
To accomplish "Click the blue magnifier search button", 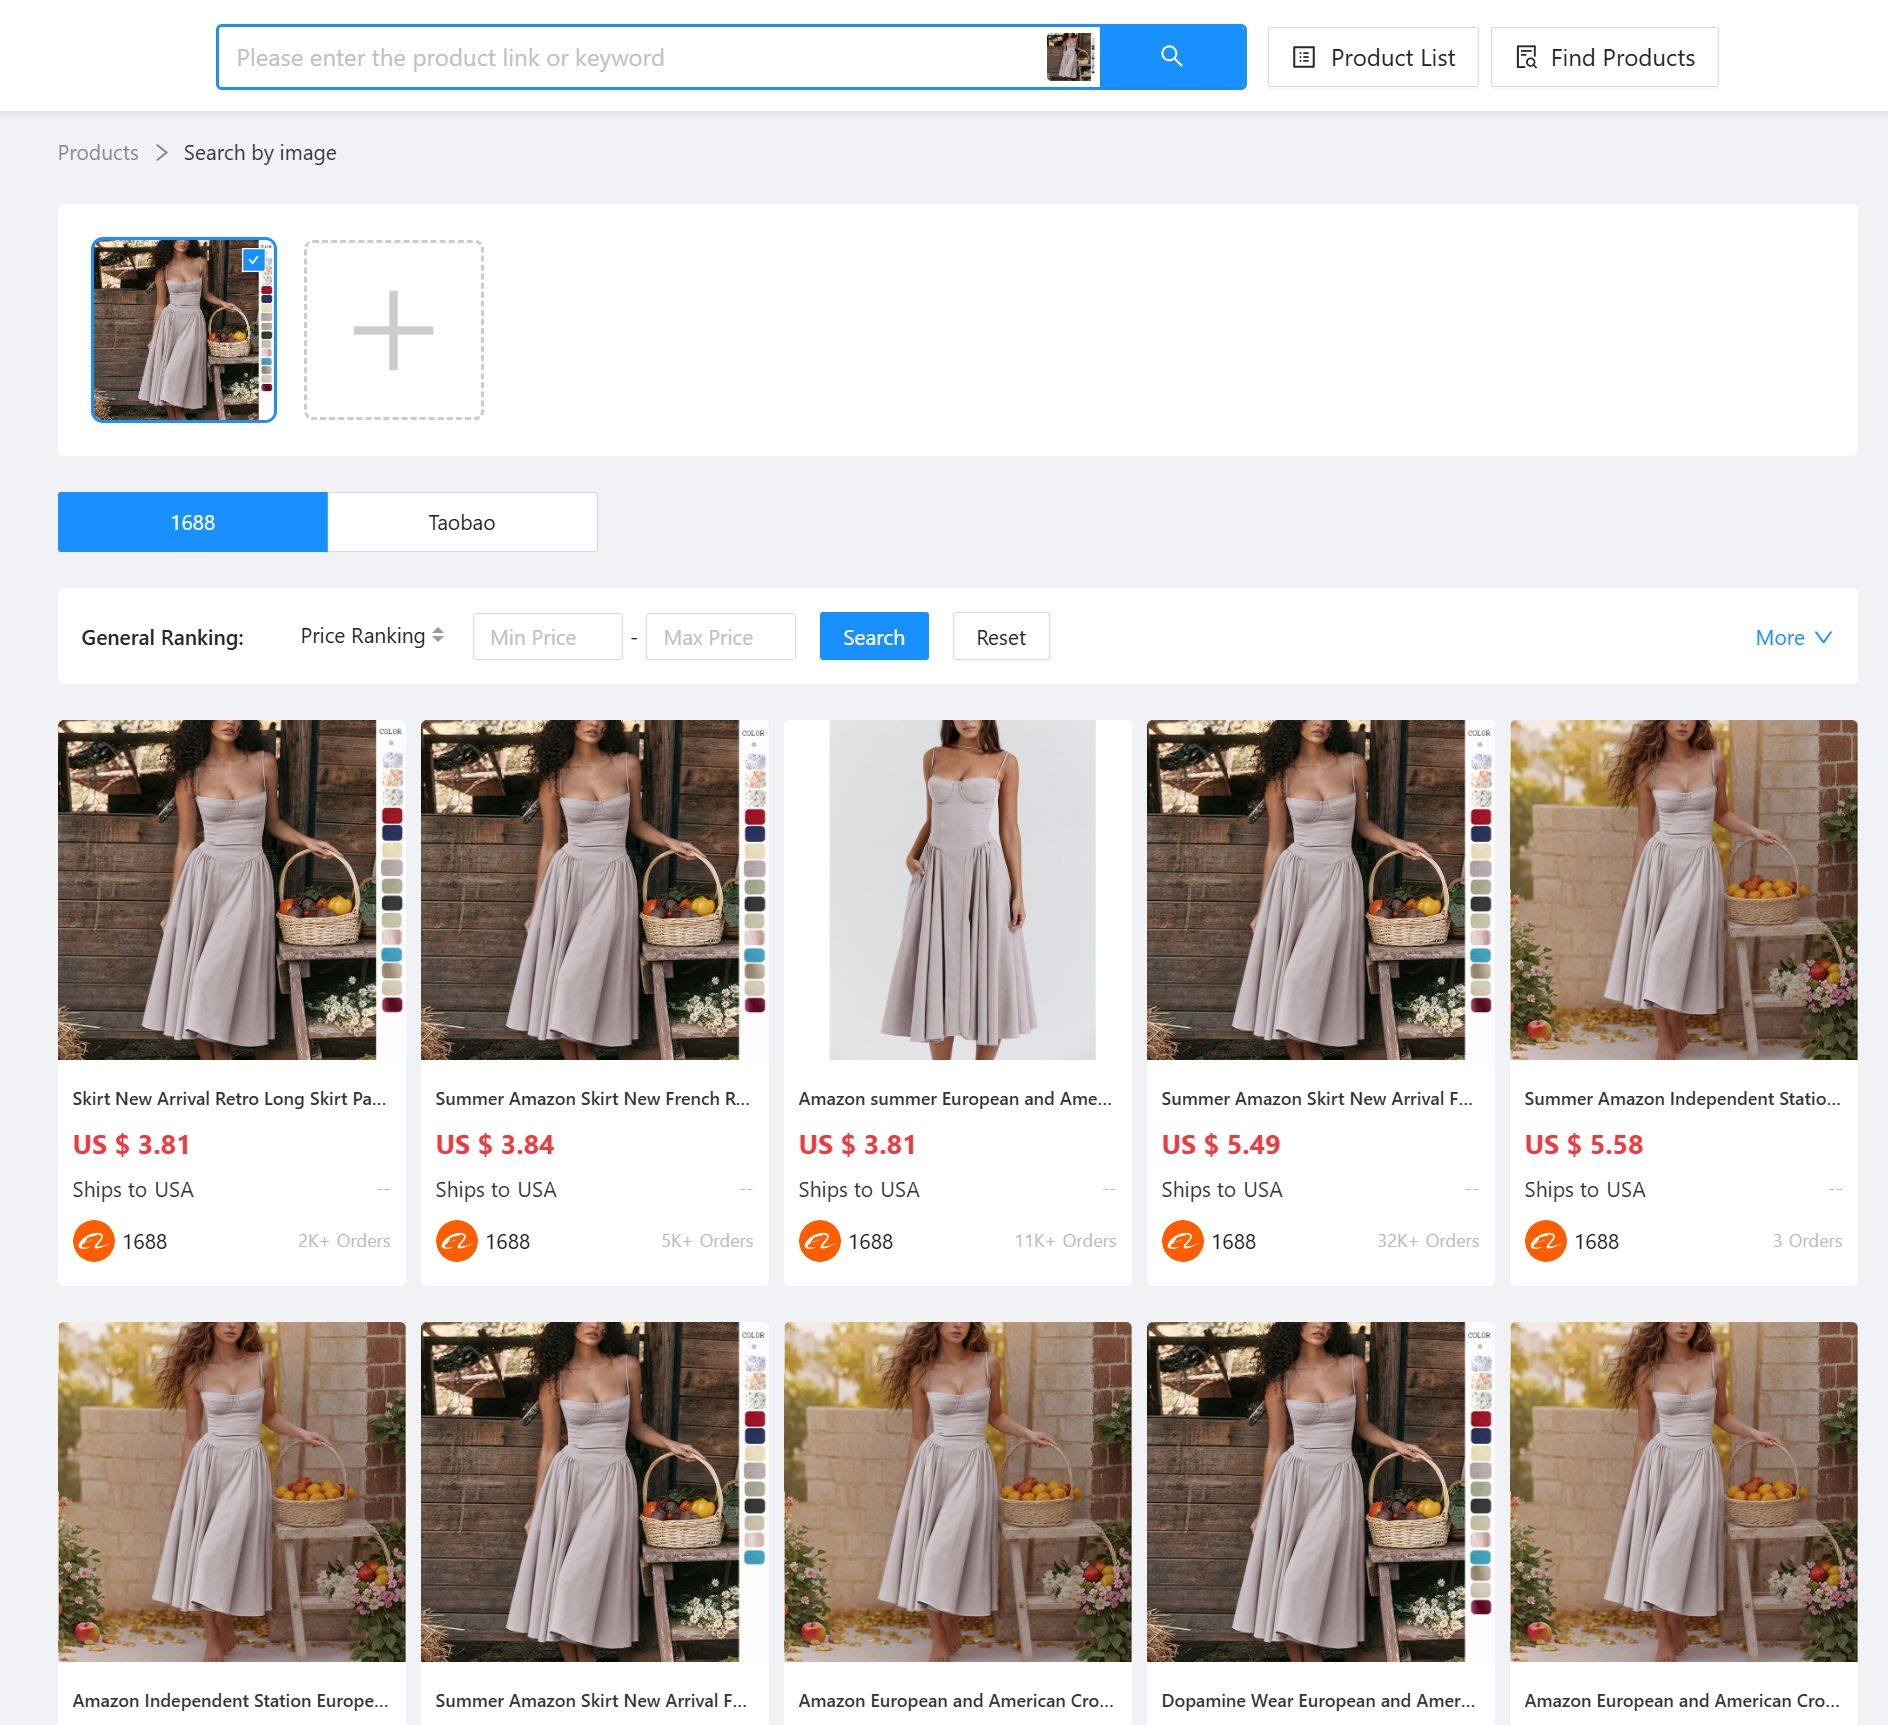I will 1172,57.
